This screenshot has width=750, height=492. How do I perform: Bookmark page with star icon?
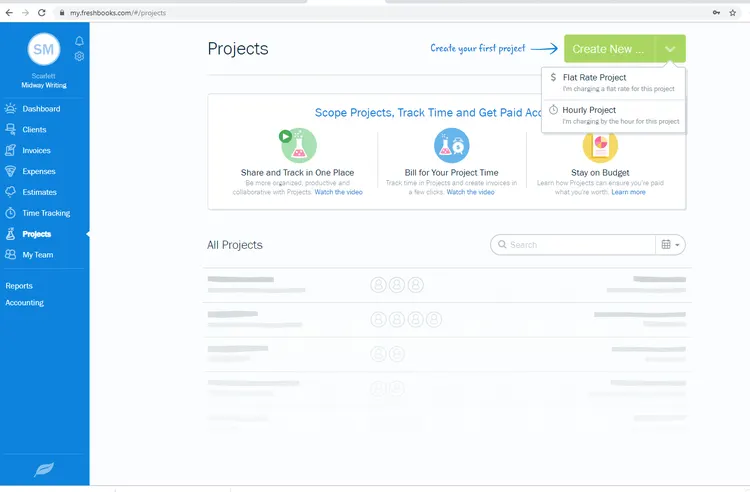click(x=732, y=13)
